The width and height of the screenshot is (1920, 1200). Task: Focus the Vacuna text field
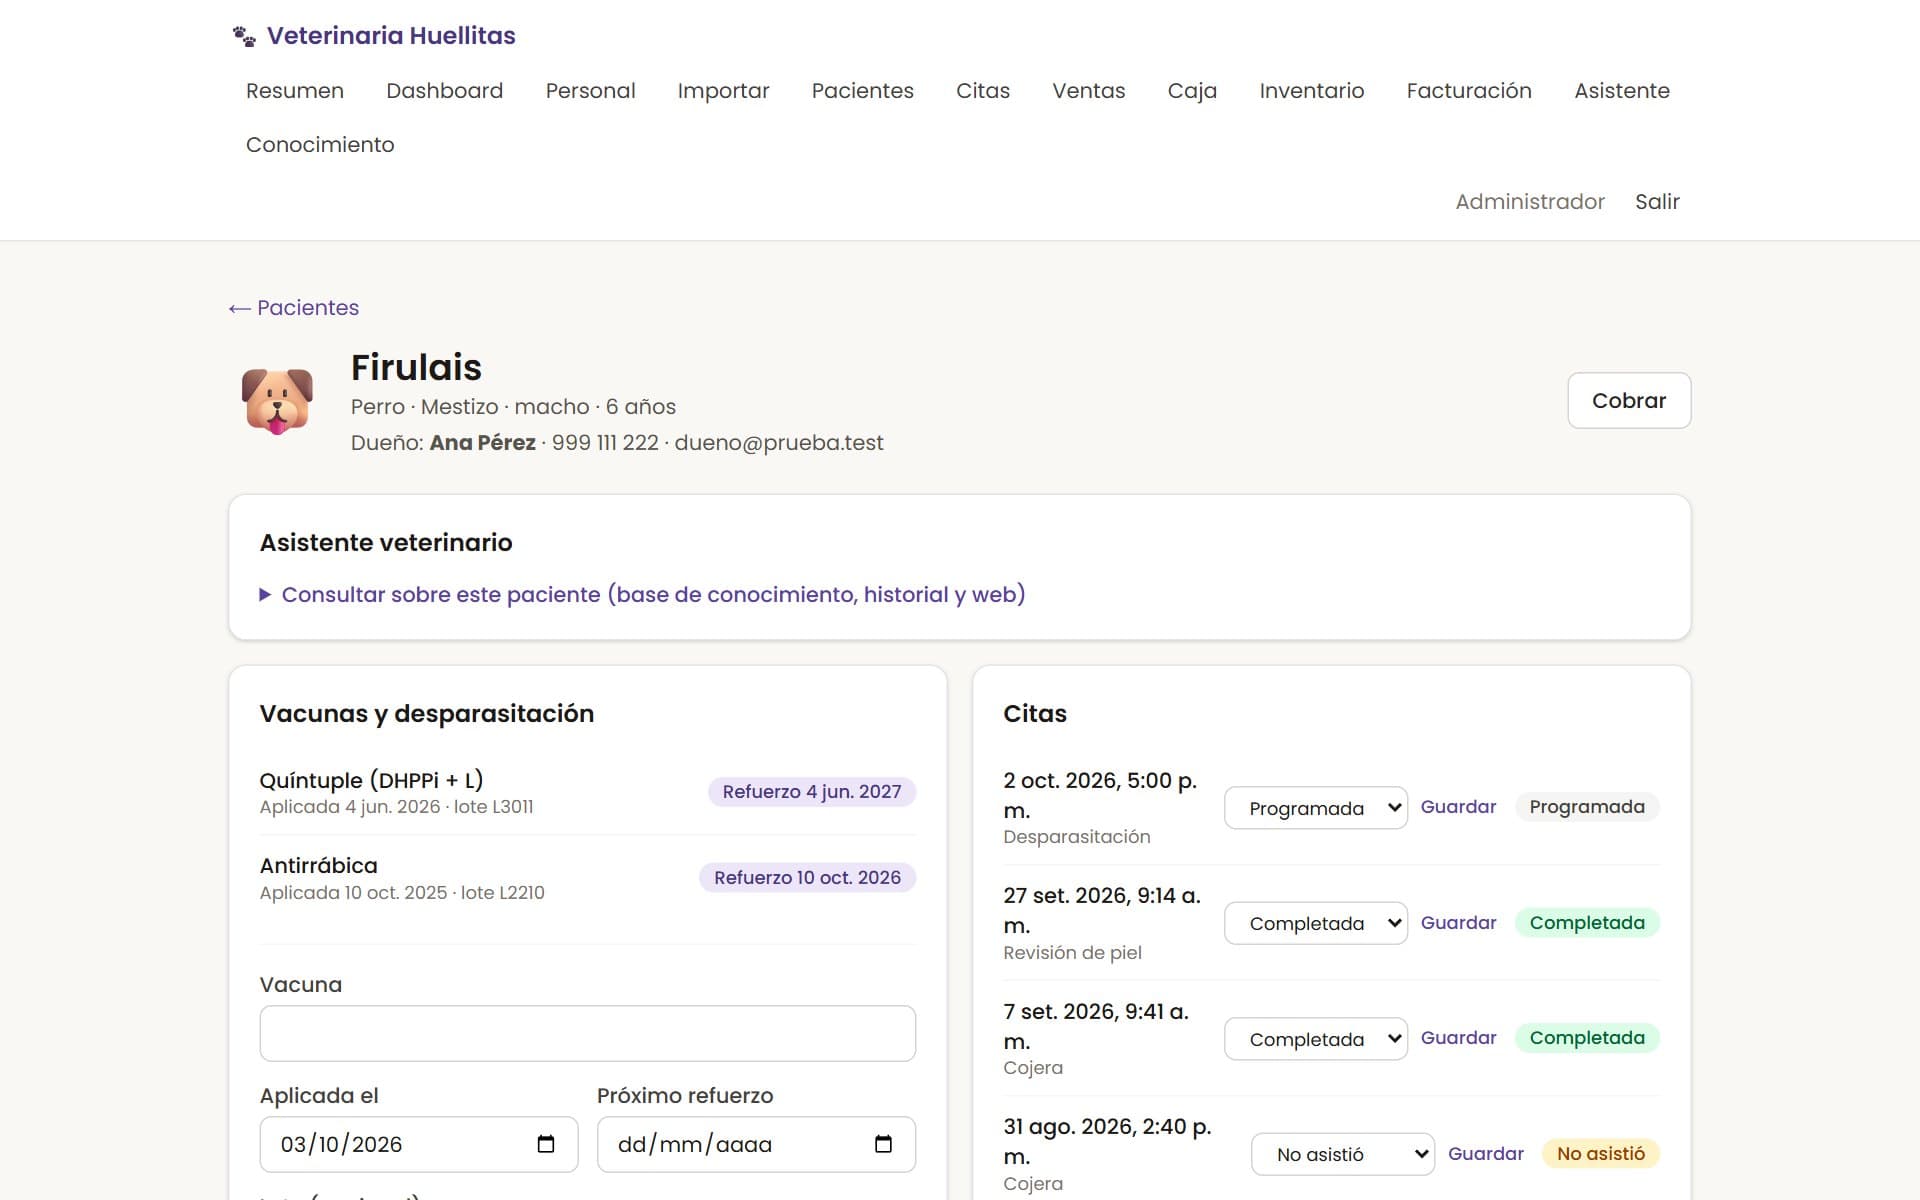pos(587,1034)
